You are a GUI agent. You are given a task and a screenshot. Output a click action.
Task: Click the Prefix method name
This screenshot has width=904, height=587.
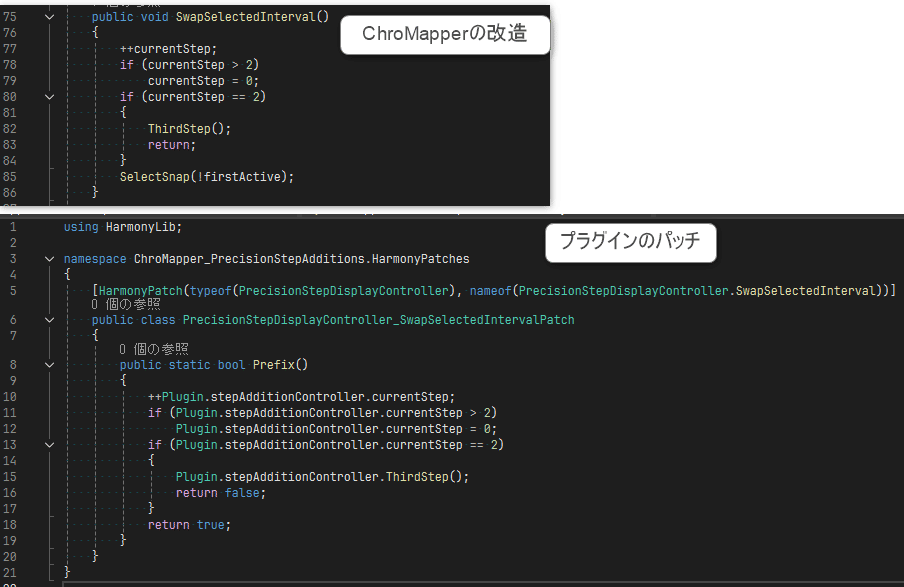tap(273, 365)
